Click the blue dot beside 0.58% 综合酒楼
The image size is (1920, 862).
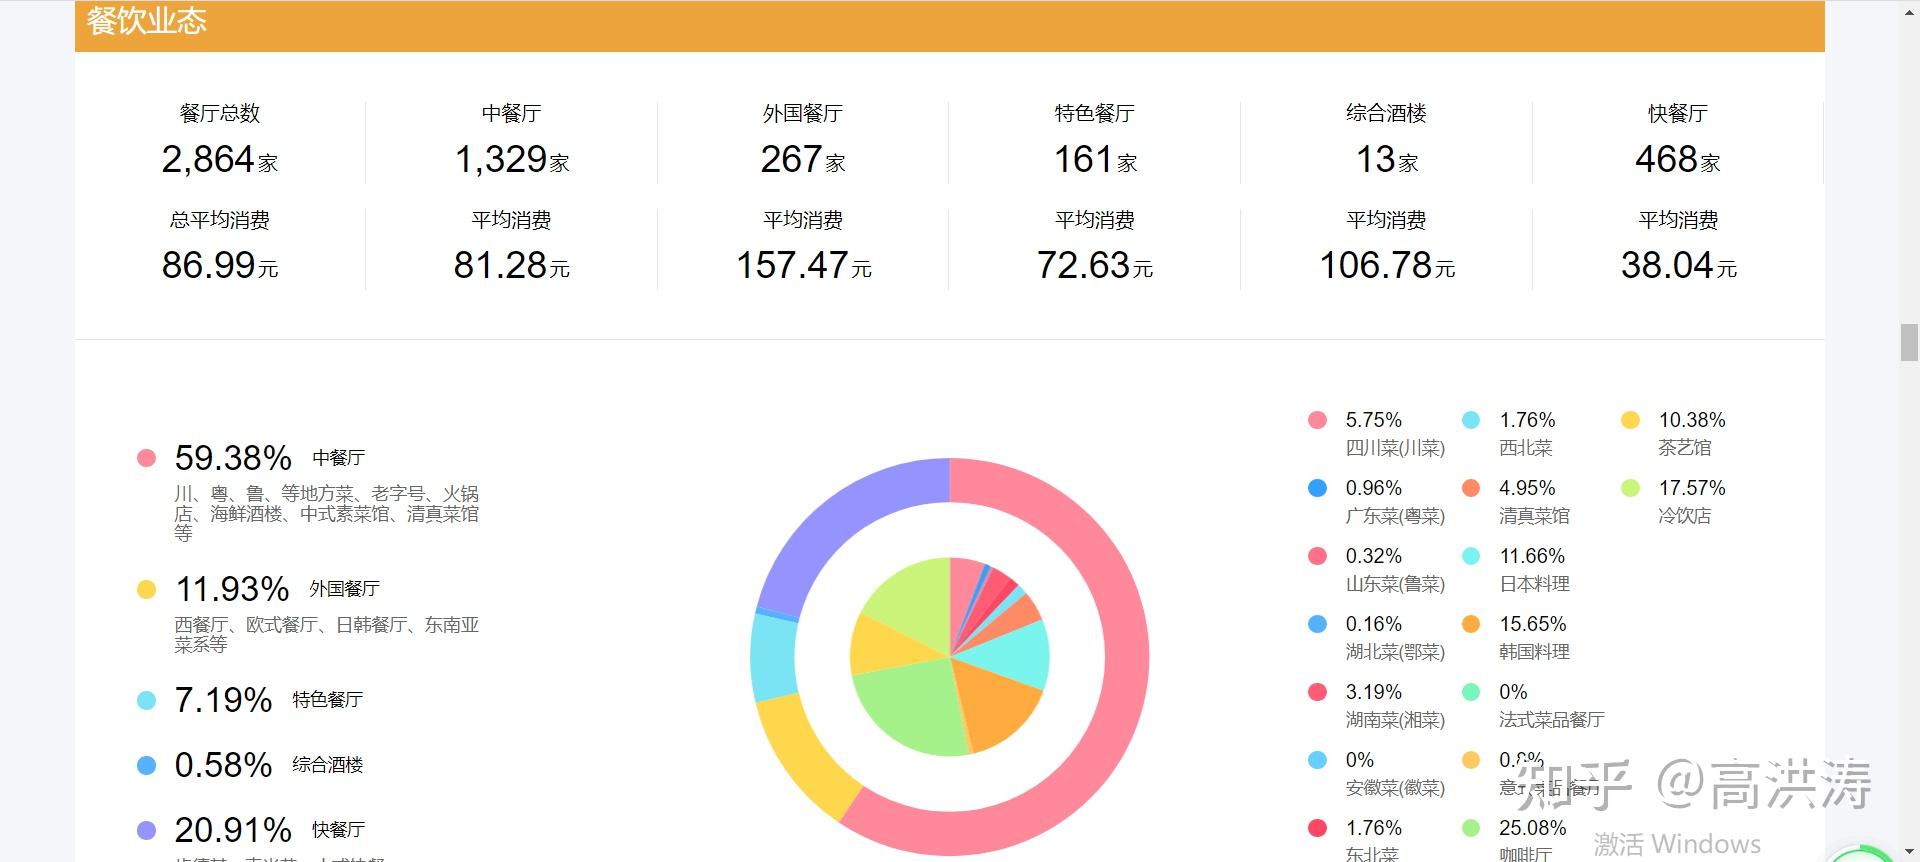(x=146, y=765)
